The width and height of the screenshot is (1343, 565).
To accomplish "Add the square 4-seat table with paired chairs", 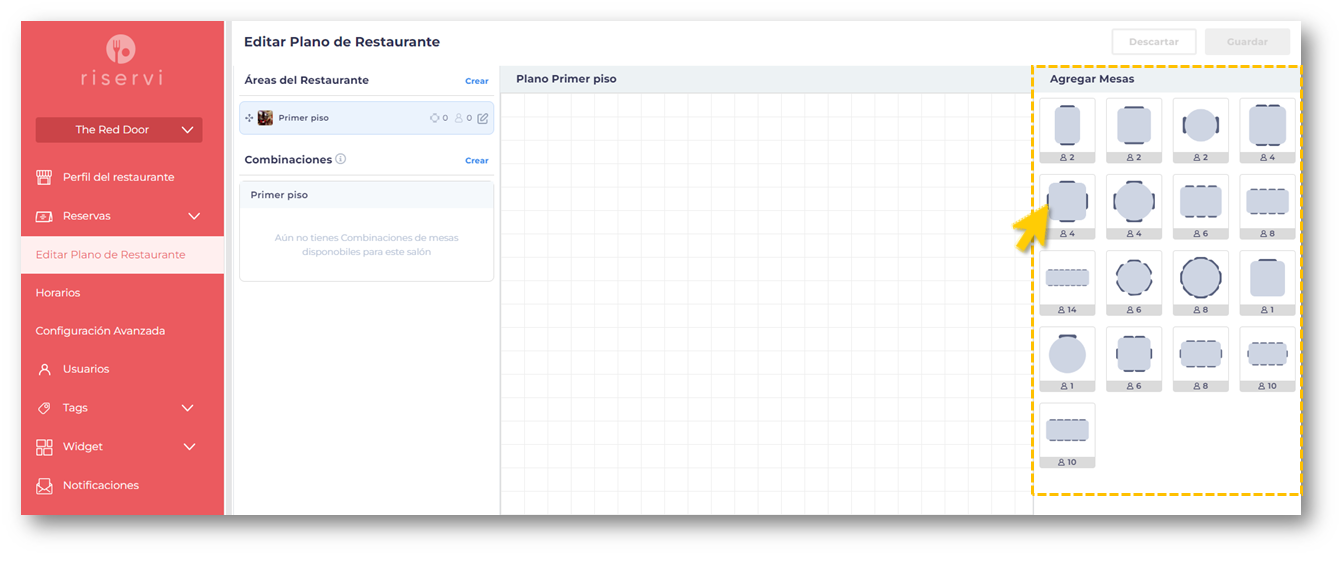I will [x=1267, y=130].
